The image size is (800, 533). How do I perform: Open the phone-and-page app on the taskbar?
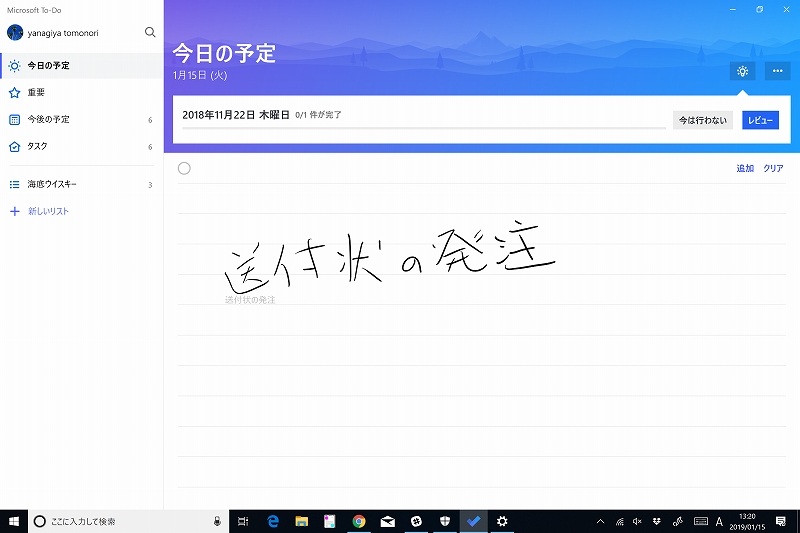click(x=330, y=521)
